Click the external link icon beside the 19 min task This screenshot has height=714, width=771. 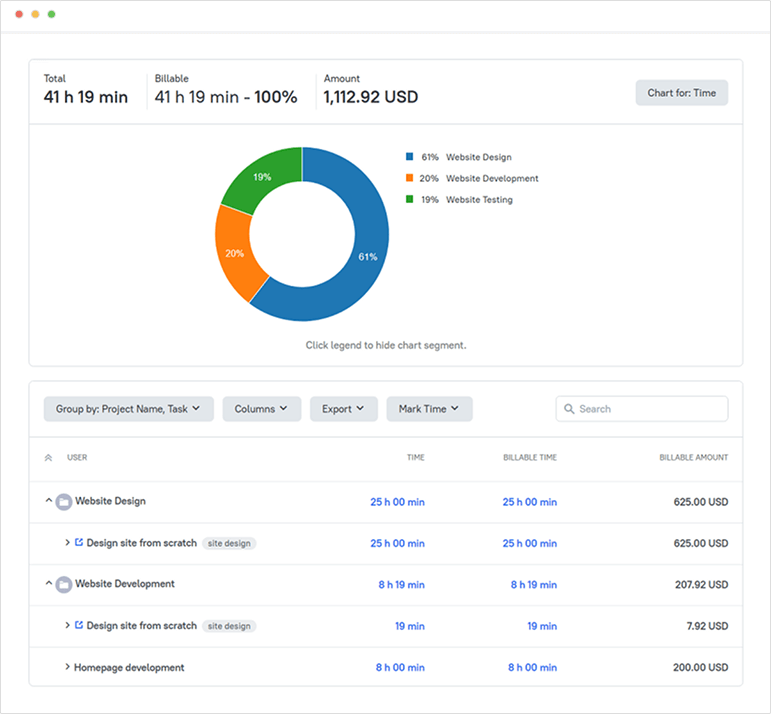[79, 626]
